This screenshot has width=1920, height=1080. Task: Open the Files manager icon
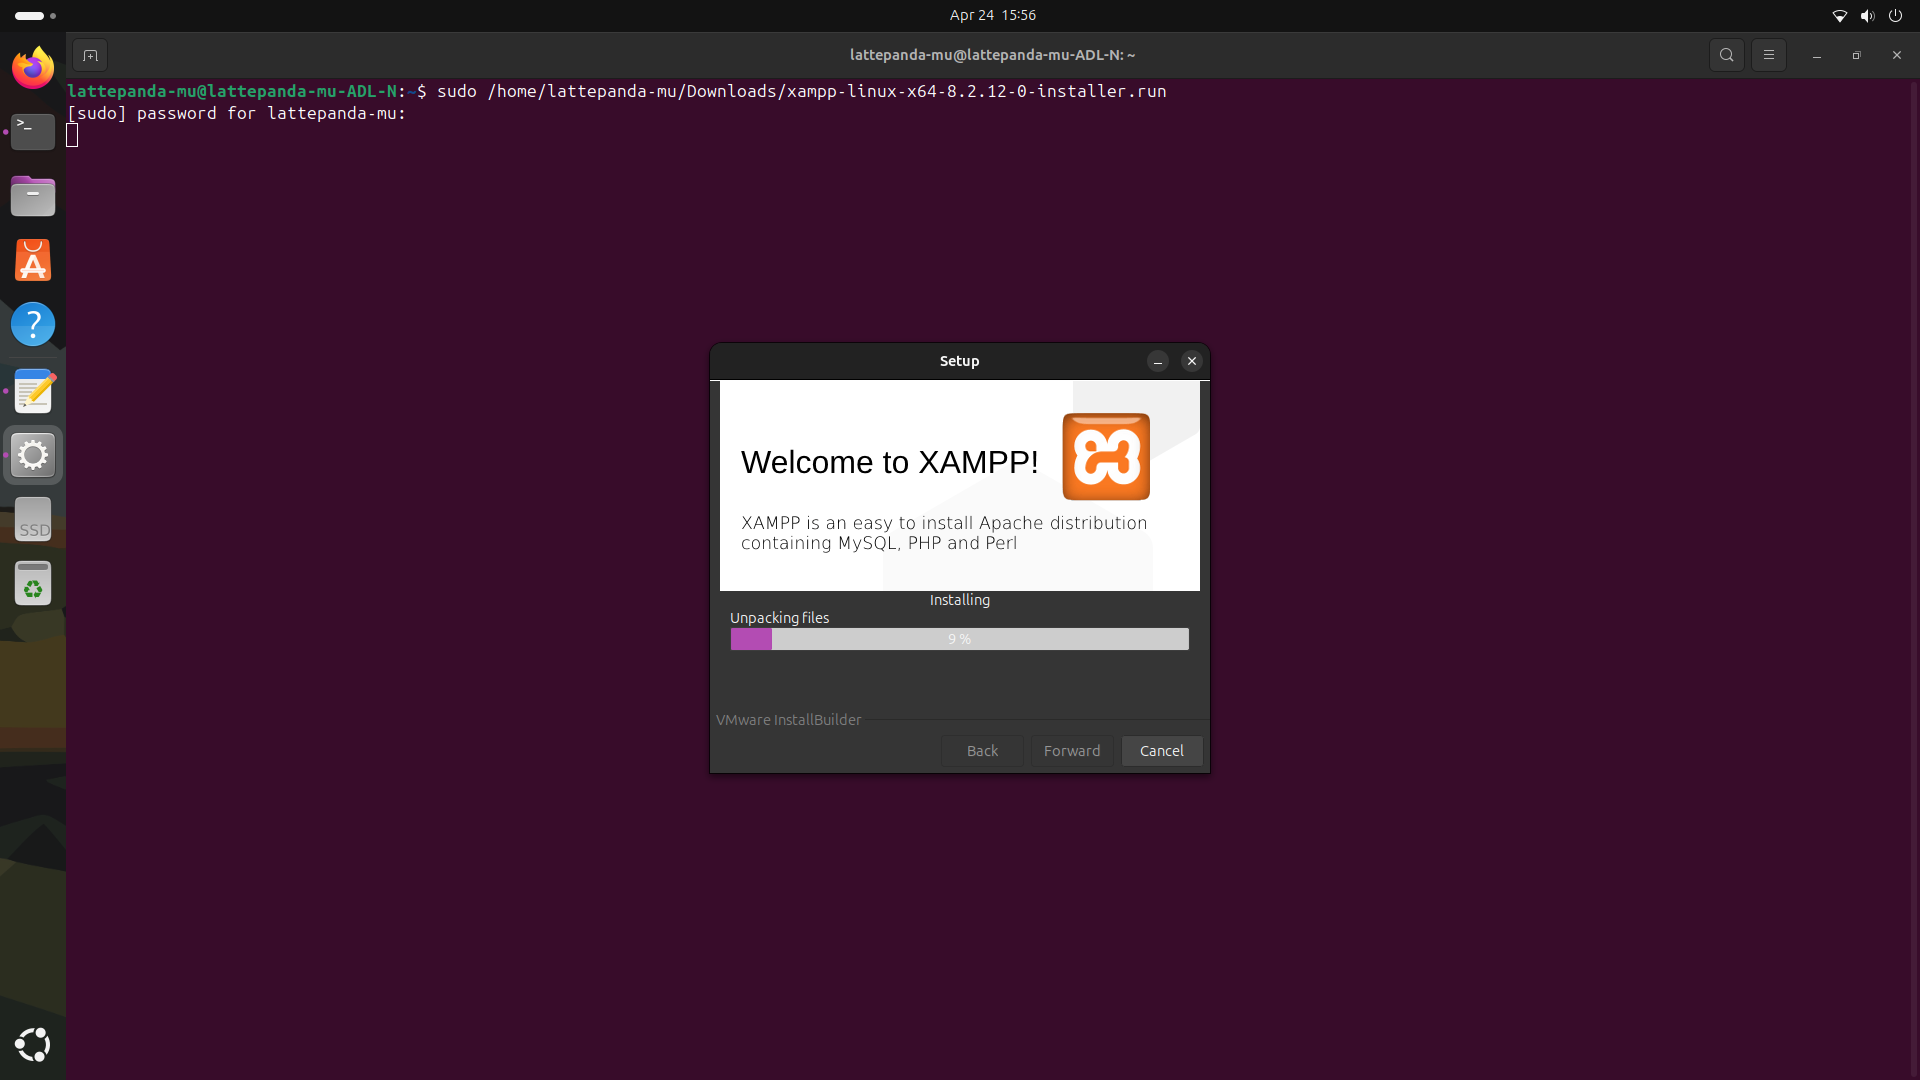(x=33, y=196)
